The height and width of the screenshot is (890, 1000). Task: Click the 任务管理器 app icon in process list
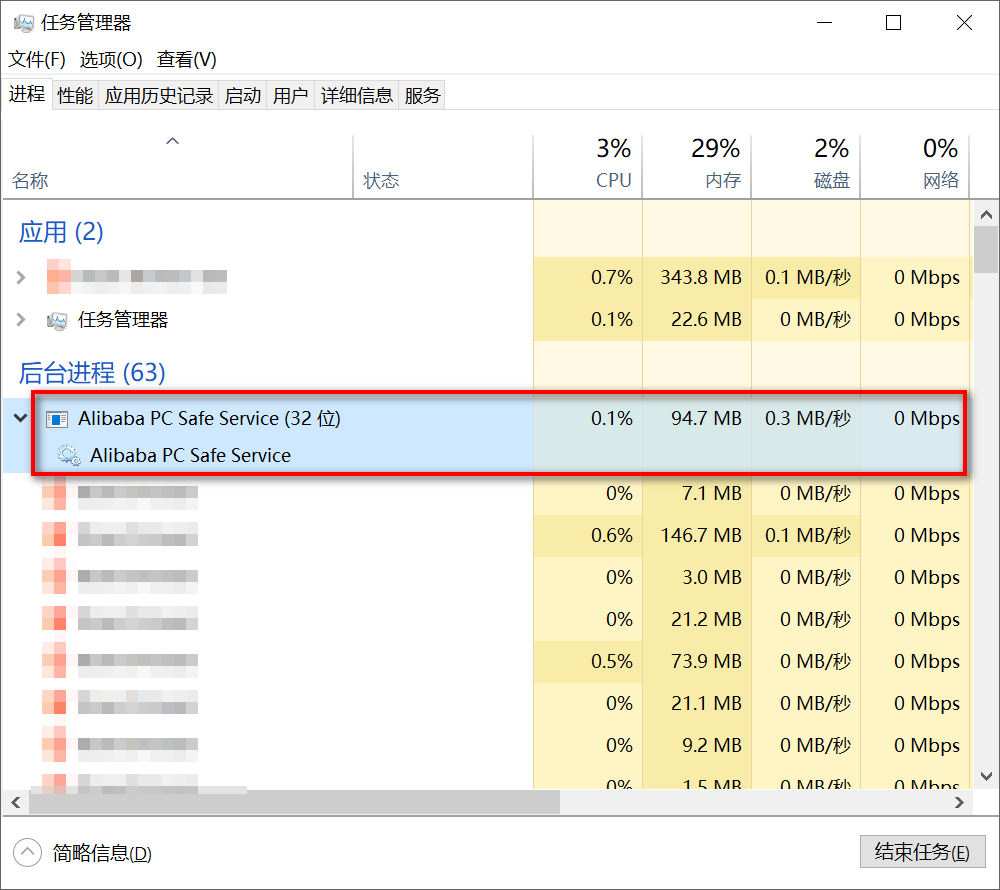coord(57,320)
